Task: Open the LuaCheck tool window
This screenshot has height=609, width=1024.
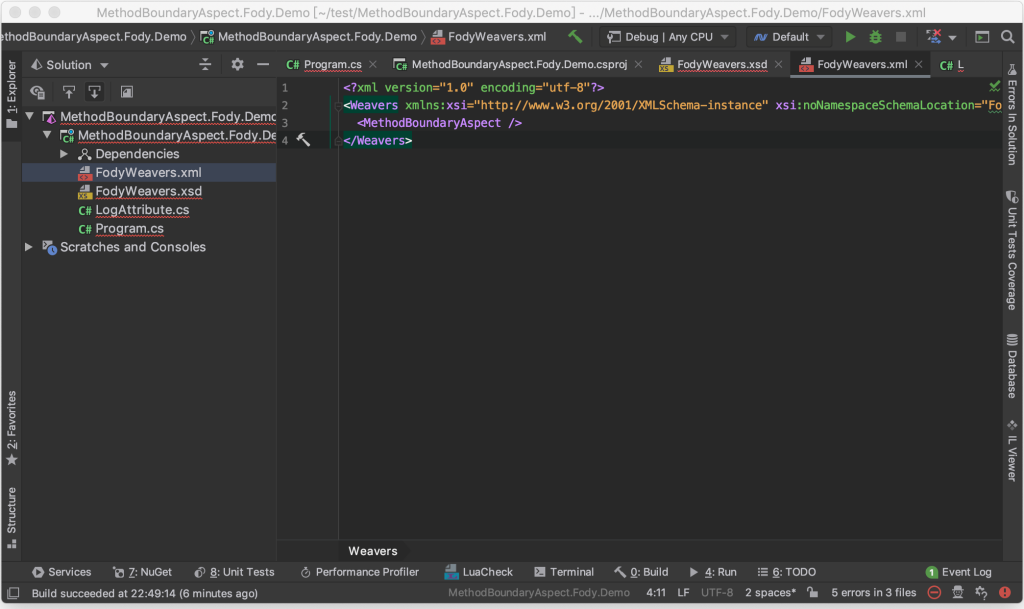Action: click(x=479, y=572)
